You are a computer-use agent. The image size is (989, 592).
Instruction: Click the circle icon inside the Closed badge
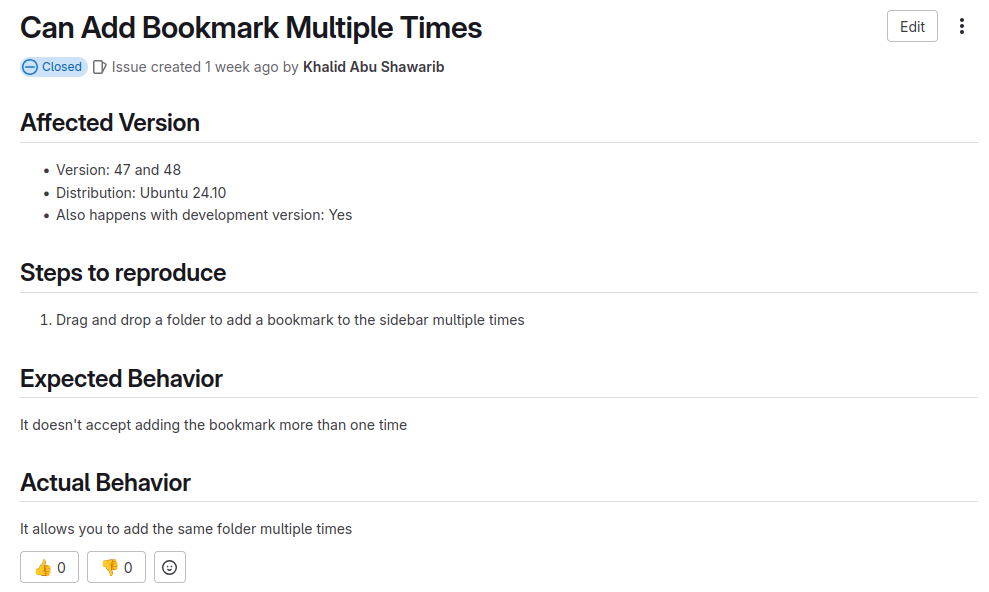coord(30,67)
